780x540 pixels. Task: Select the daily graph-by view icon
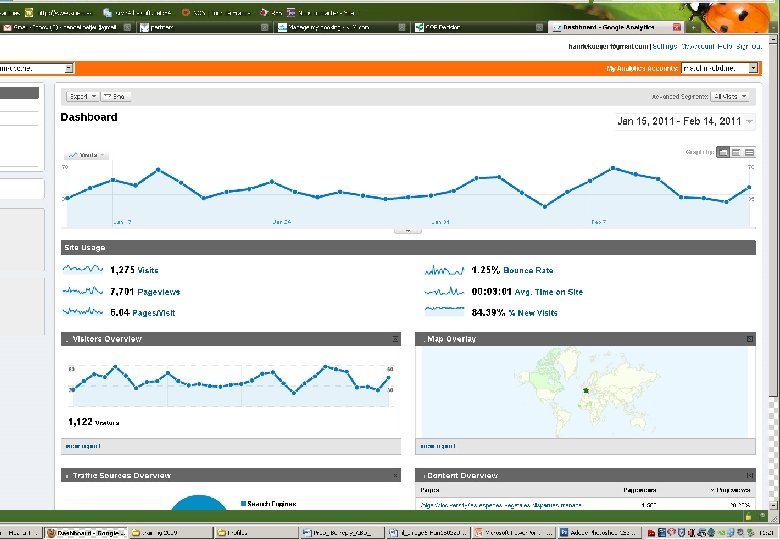pos(723,153)
